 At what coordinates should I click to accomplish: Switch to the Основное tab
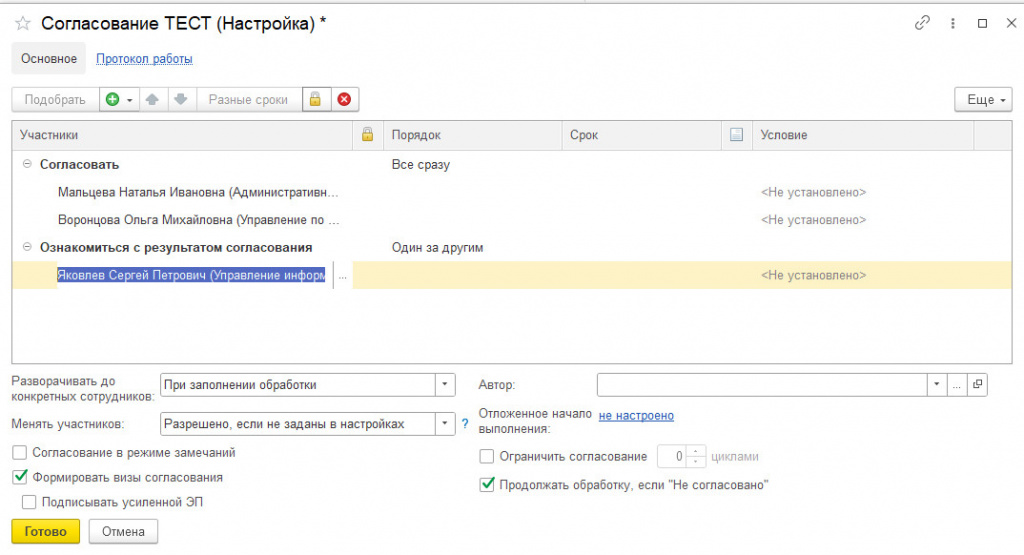[x=48, y=59]
